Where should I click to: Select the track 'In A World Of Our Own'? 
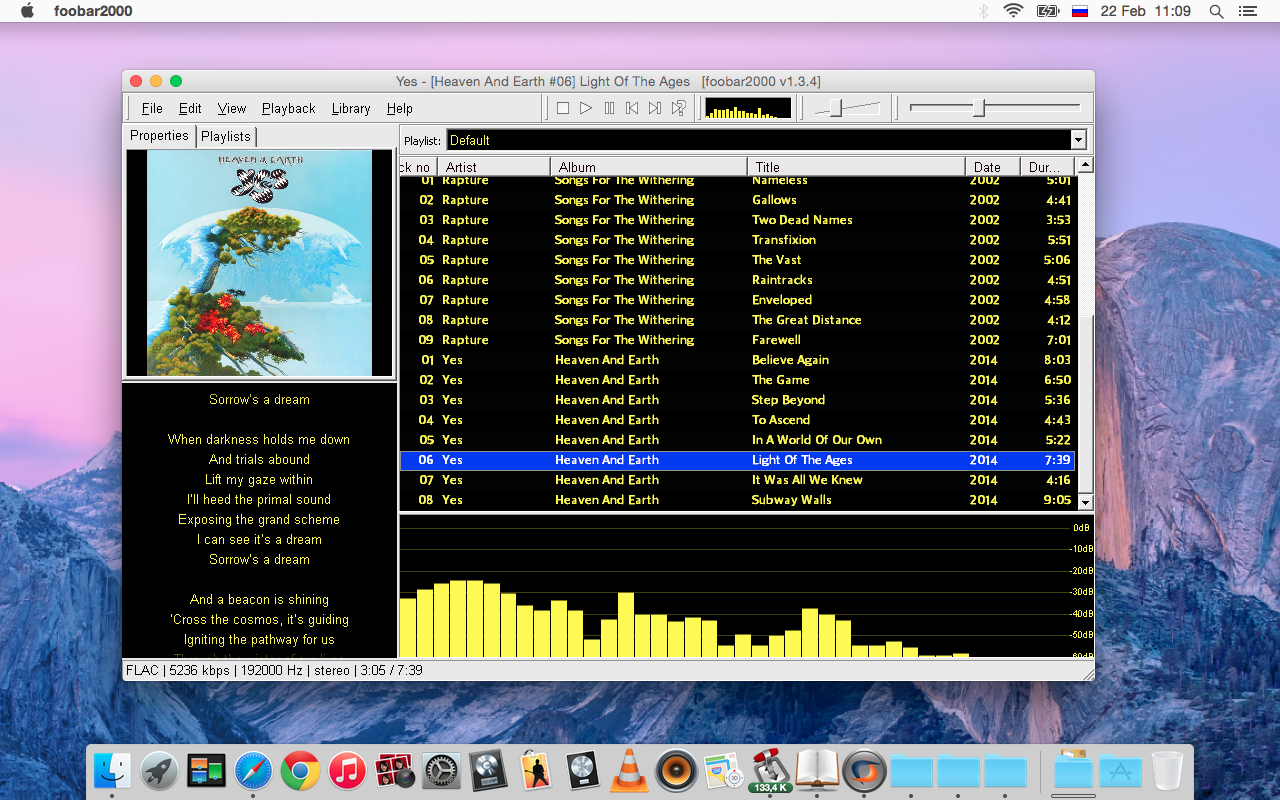tap(736, 440)
